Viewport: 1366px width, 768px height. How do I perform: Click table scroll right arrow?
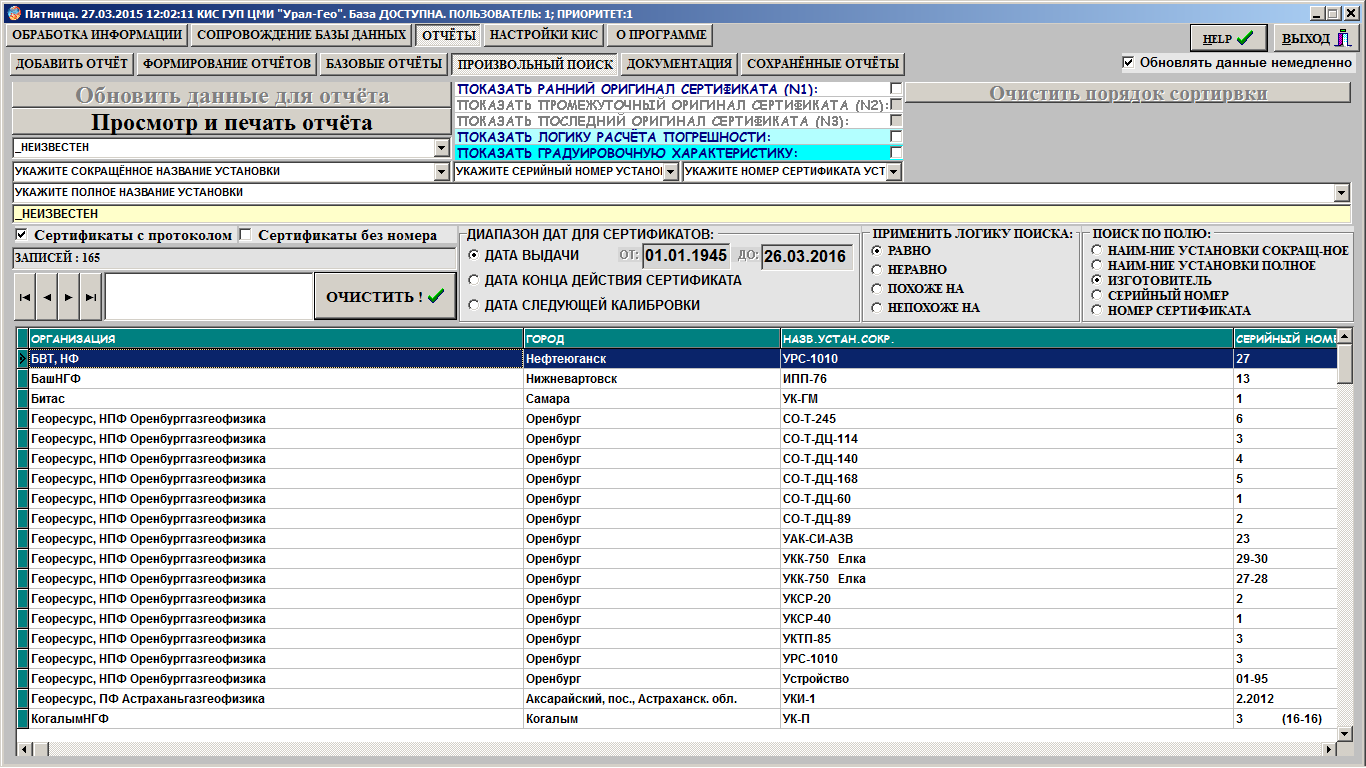tap(1330, 749)
